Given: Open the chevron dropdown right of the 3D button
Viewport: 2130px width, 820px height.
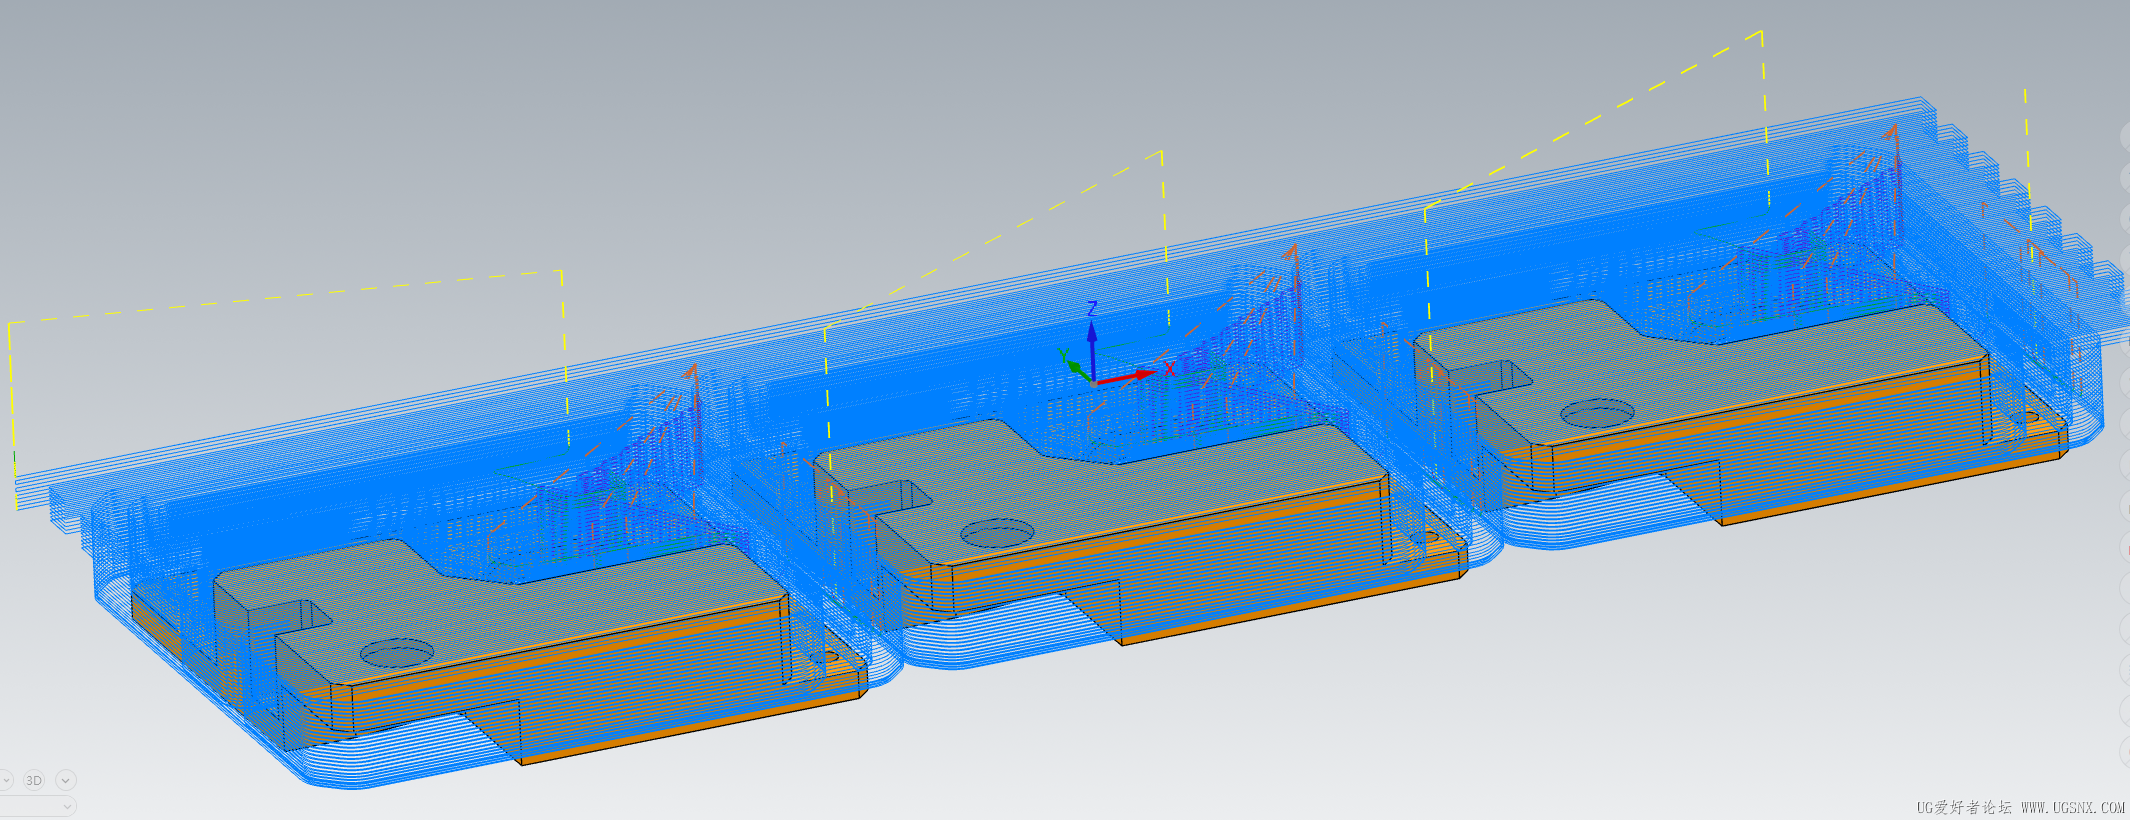Looking at the screenshot, I should 66,780.
